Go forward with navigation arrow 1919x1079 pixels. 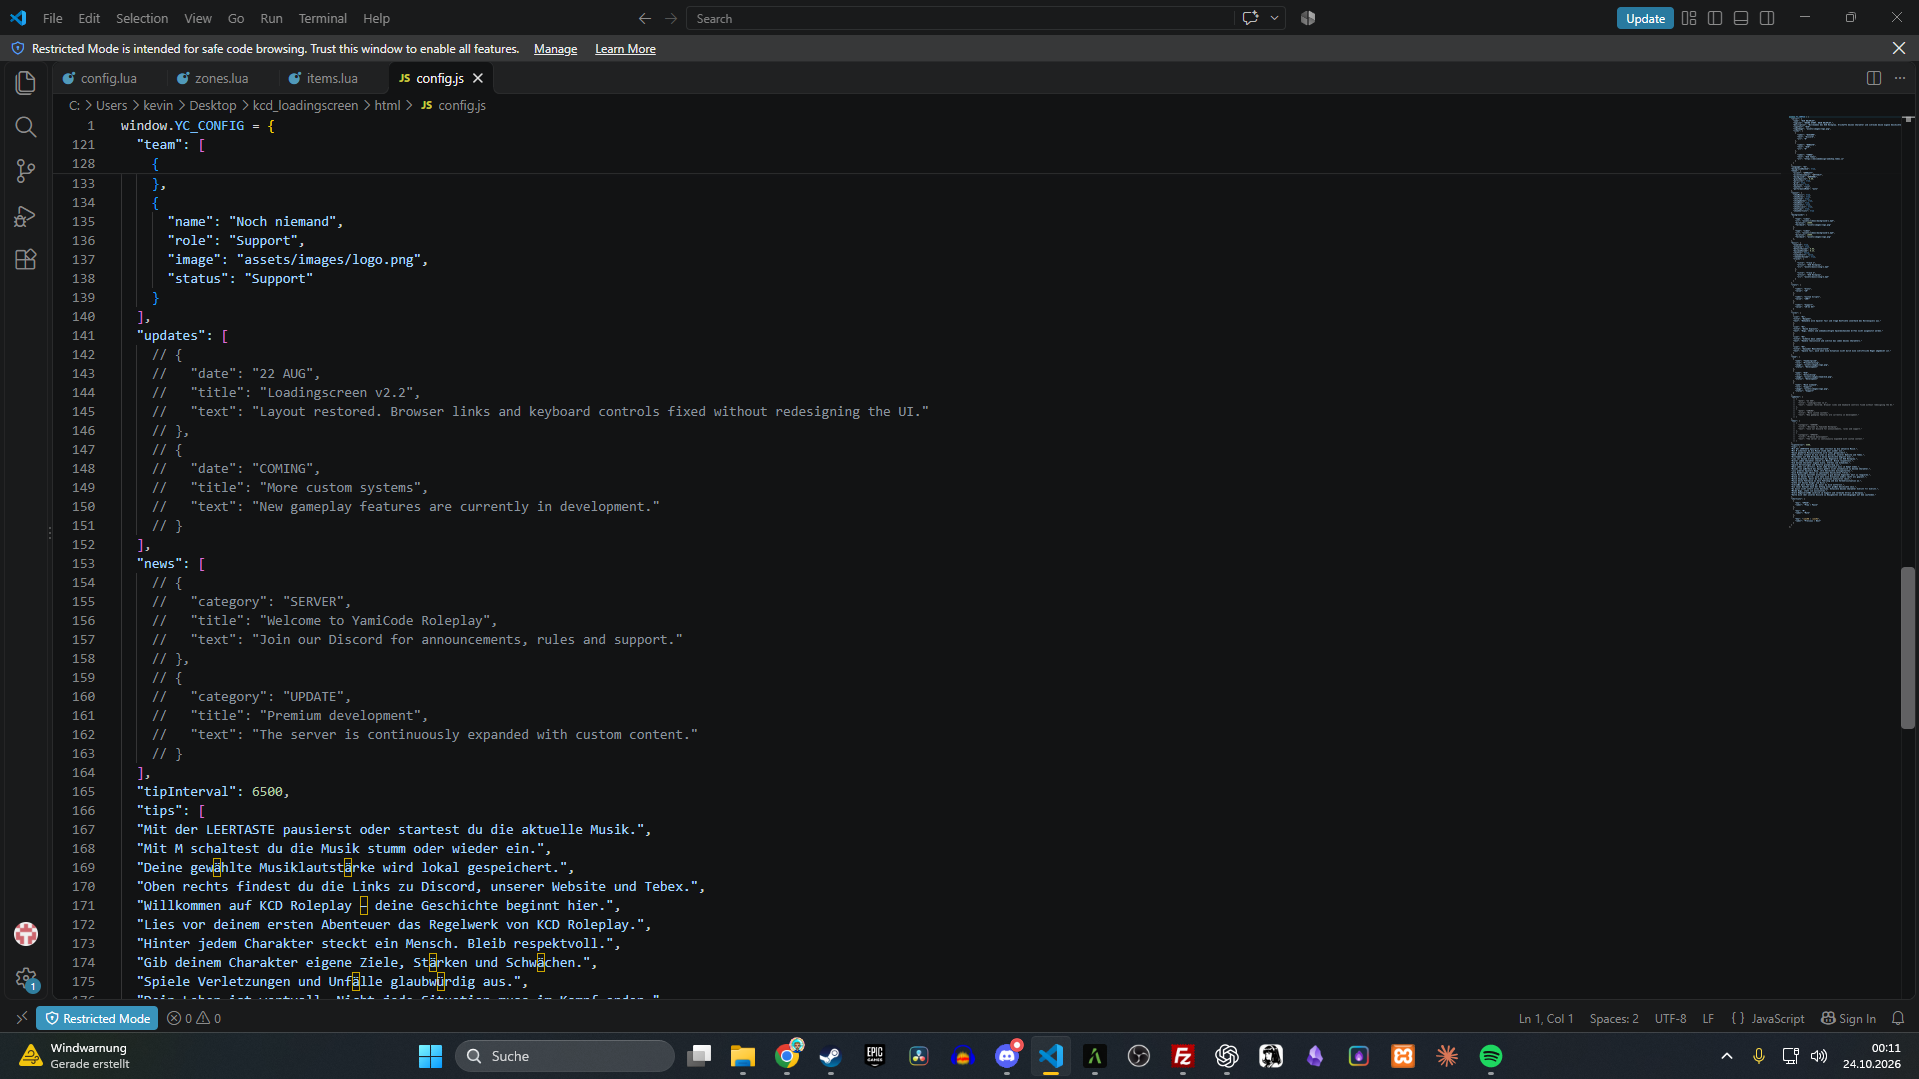671,18
